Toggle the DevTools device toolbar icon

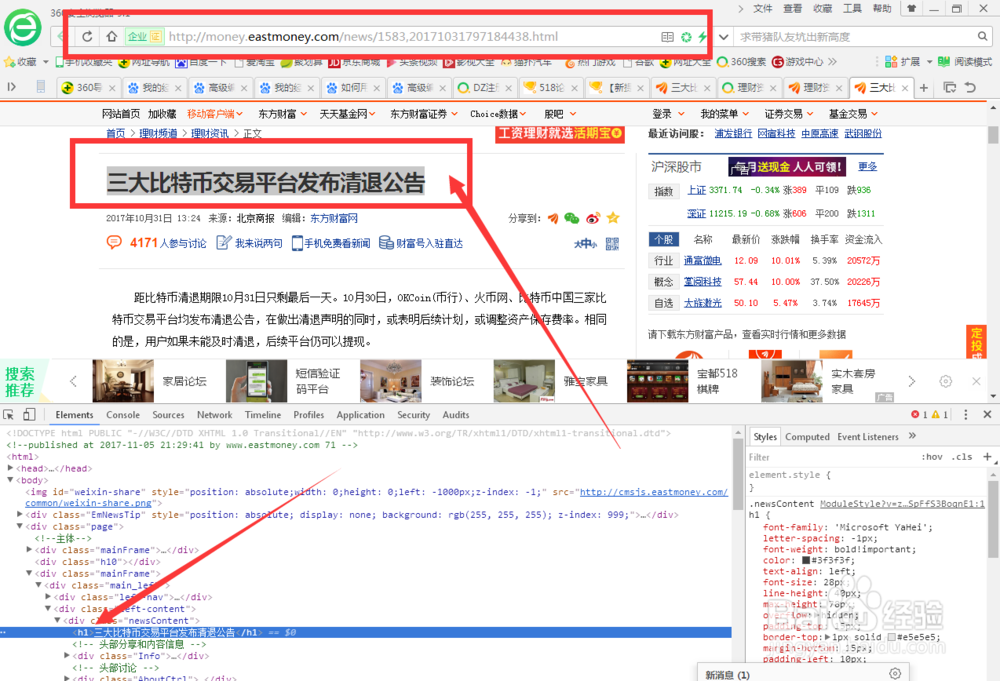pos(29,414)
